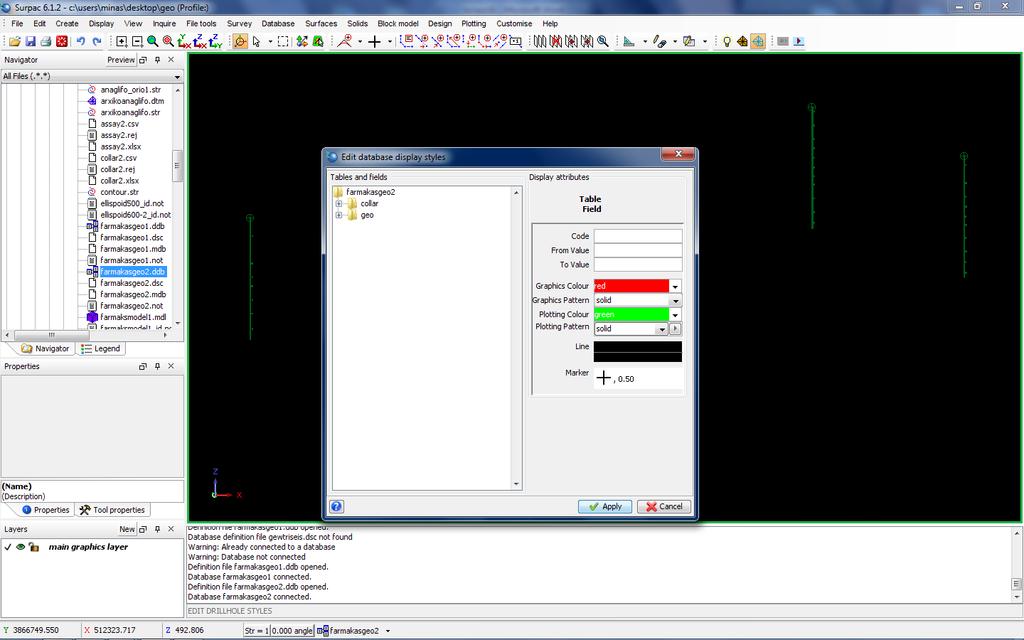Toggle the highlighted snap mode icon
The height and width of the screenshot is (640, 1024).
click(758, 41)
